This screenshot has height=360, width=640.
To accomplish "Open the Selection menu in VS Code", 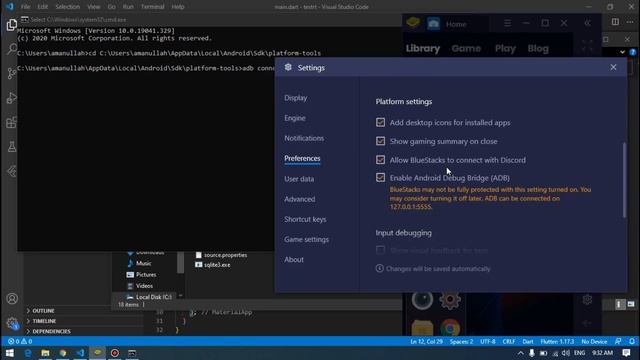I will point(67,7).
